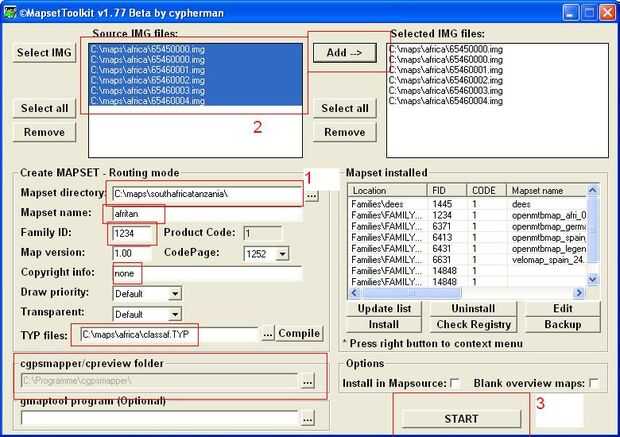Click the Add --> button
Screen dimensions: 620x437
click(344, 53)
